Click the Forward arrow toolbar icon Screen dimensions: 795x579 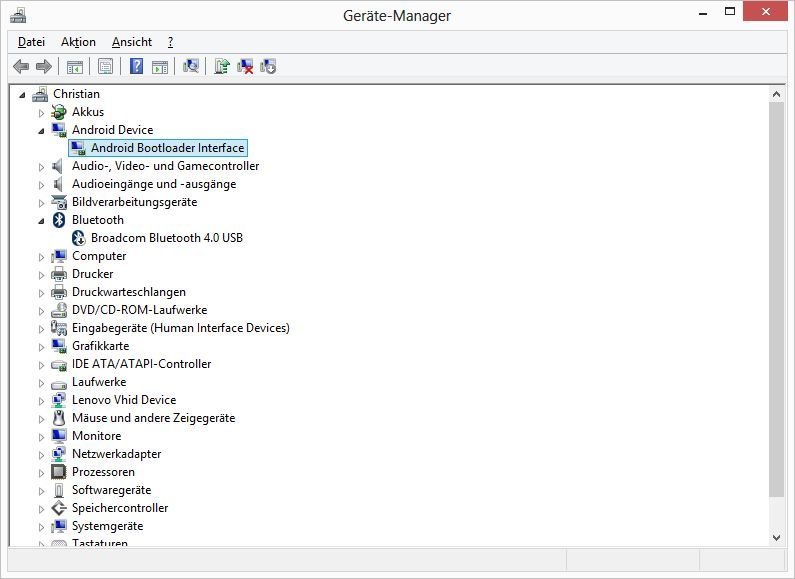coord(44,66)
